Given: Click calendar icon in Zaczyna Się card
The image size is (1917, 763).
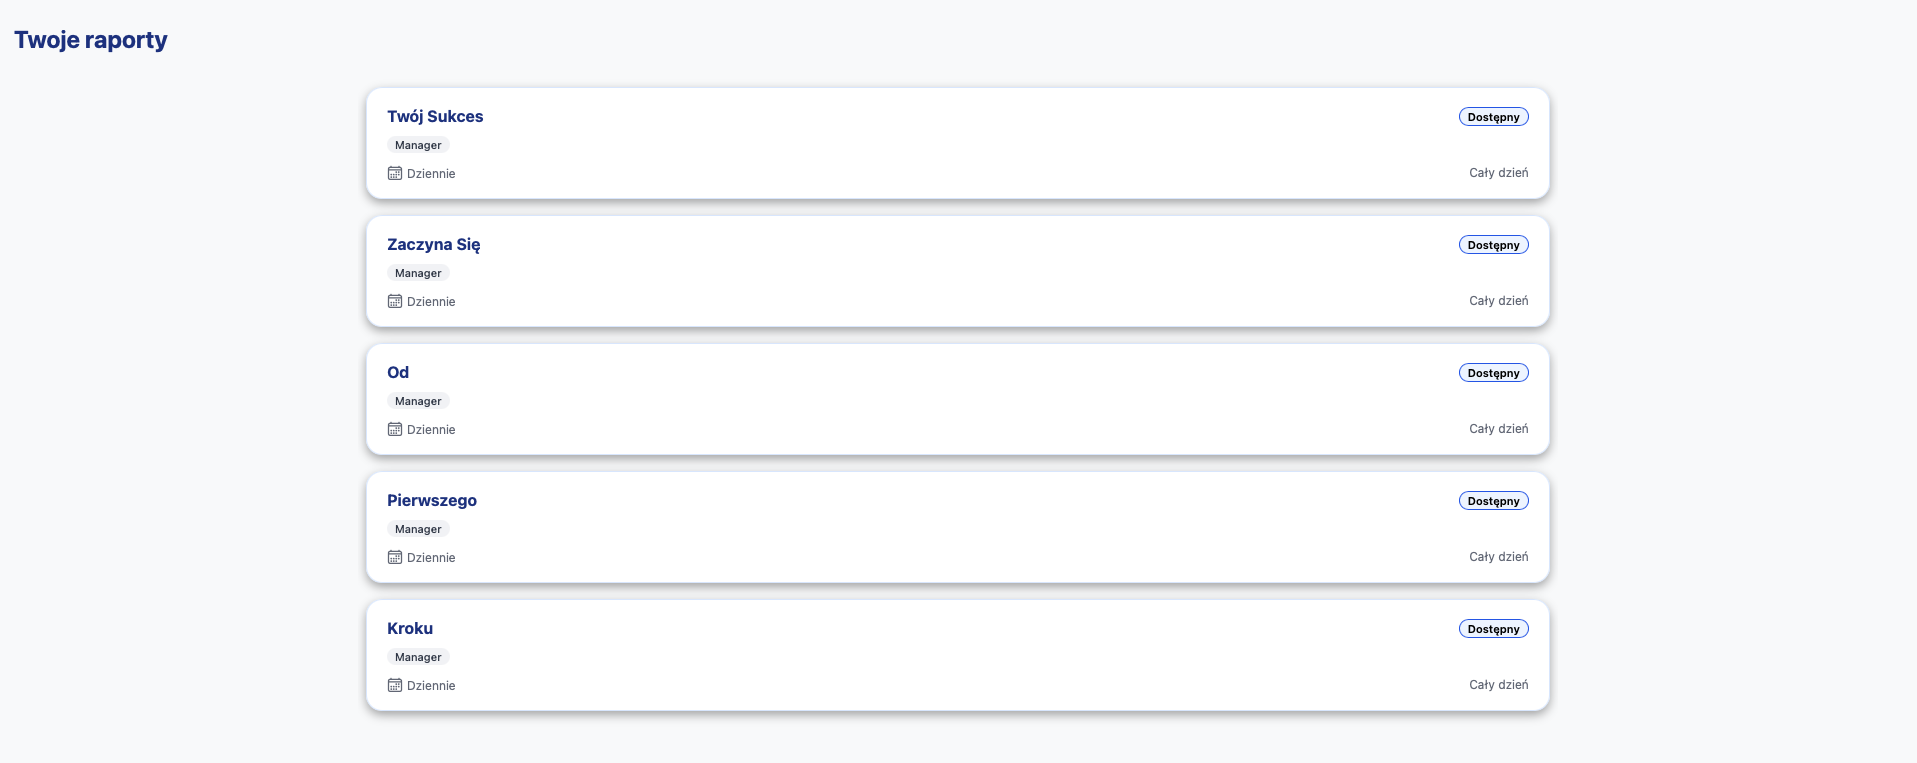Looking at the screenshot, I should [395, 301].
